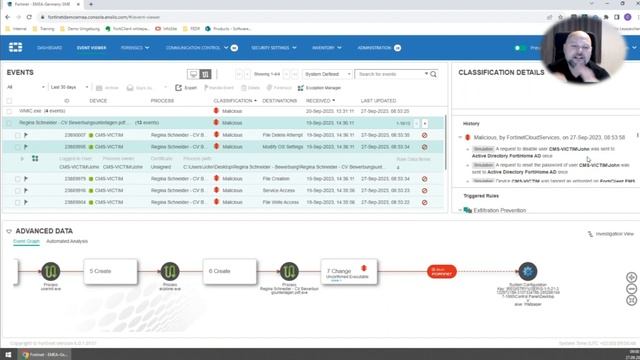This screenshot has height=360, width=640.
Task: Fit the event graph to screen
Action: tap(631, 300)
